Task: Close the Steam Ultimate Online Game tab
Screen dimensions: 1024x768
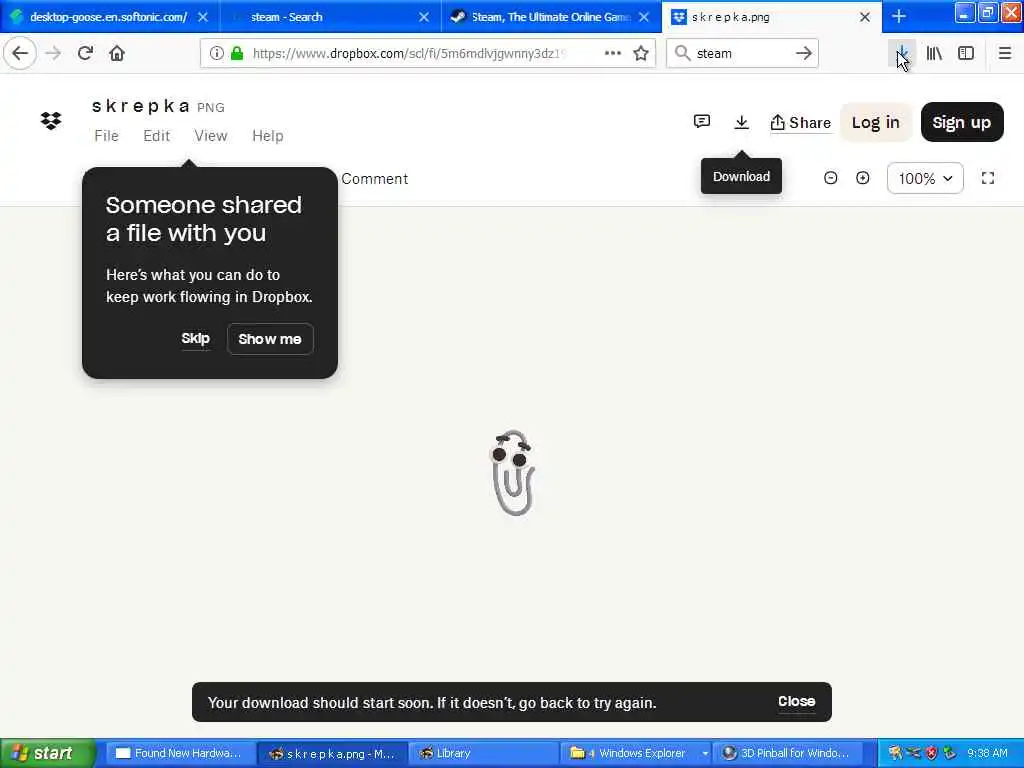Action: point(644,17)
